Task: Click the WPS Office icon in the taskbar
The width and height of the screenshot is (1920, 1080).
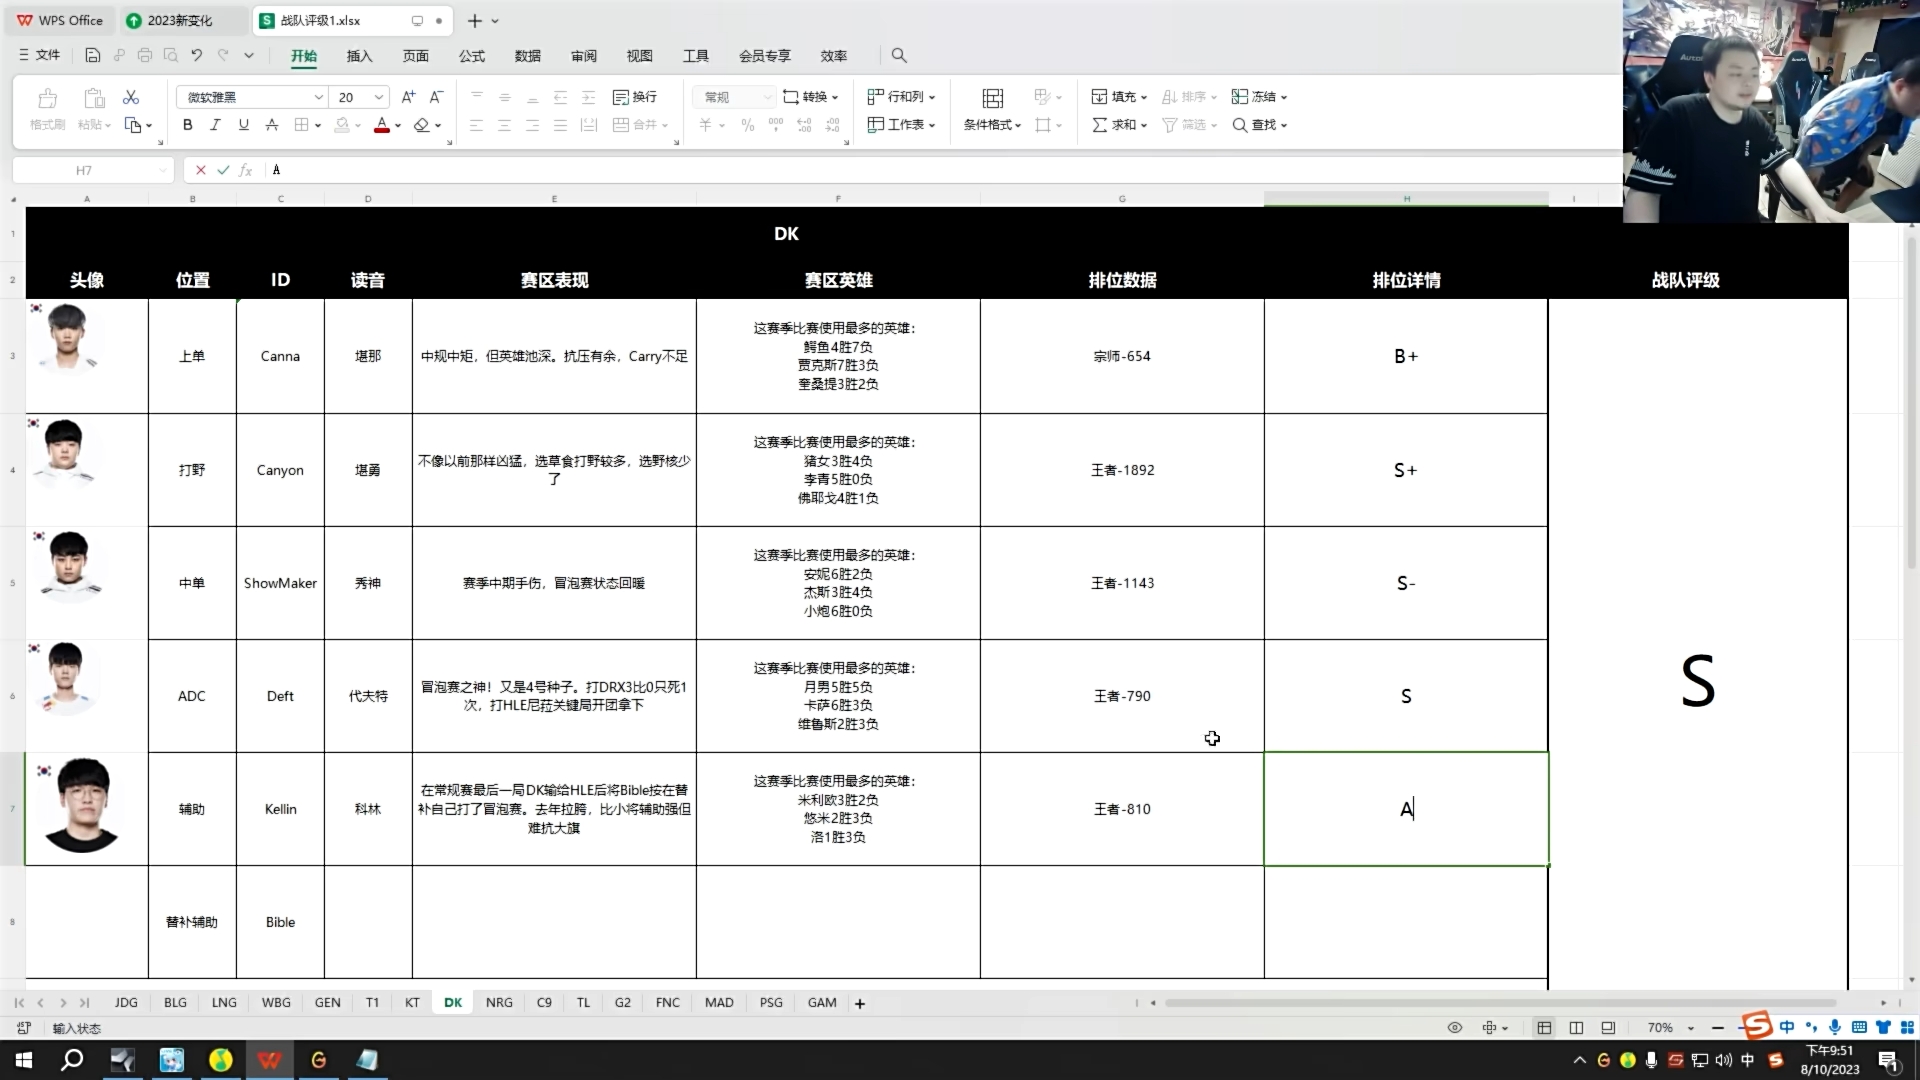Action: click(x=270, y=1060)
